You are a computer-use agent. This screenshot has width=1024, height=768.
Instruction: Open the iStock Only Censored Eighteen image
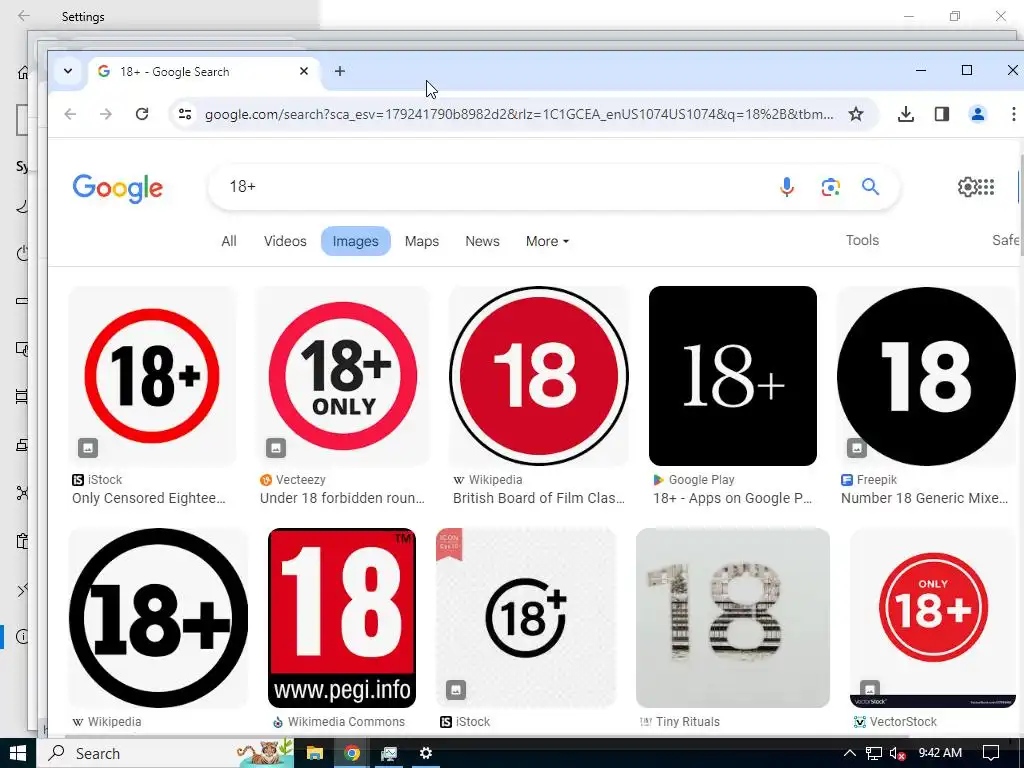pyautogui.click(x=152, y=376)
